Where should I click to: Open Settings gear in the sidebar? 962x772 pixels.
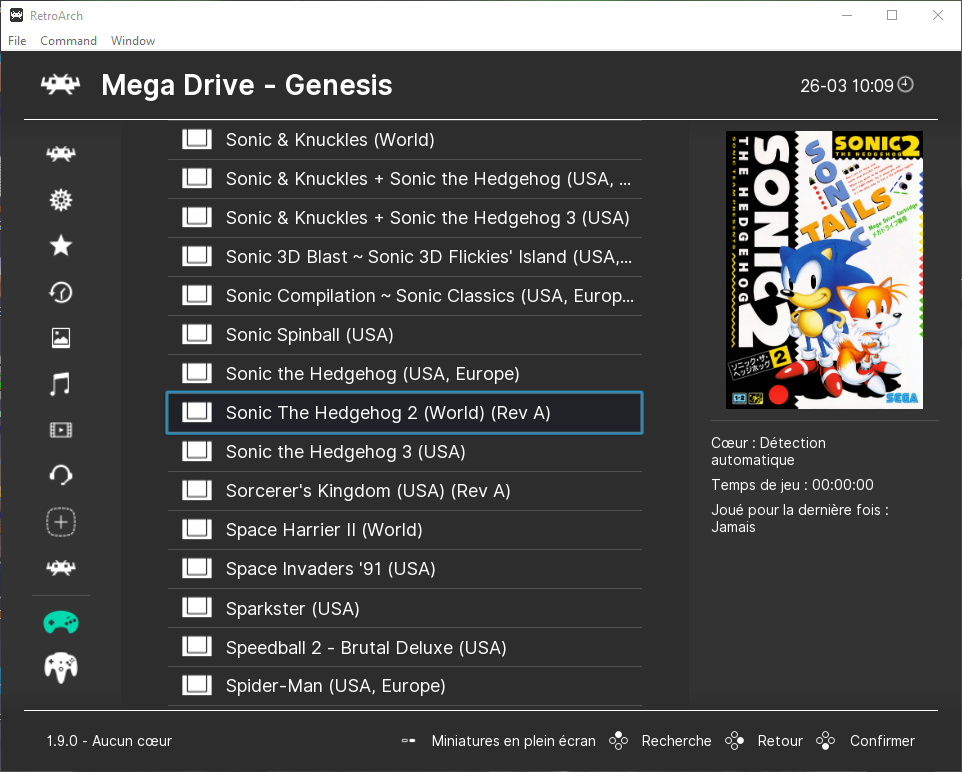pyautogui.click(x=61, y=200)
